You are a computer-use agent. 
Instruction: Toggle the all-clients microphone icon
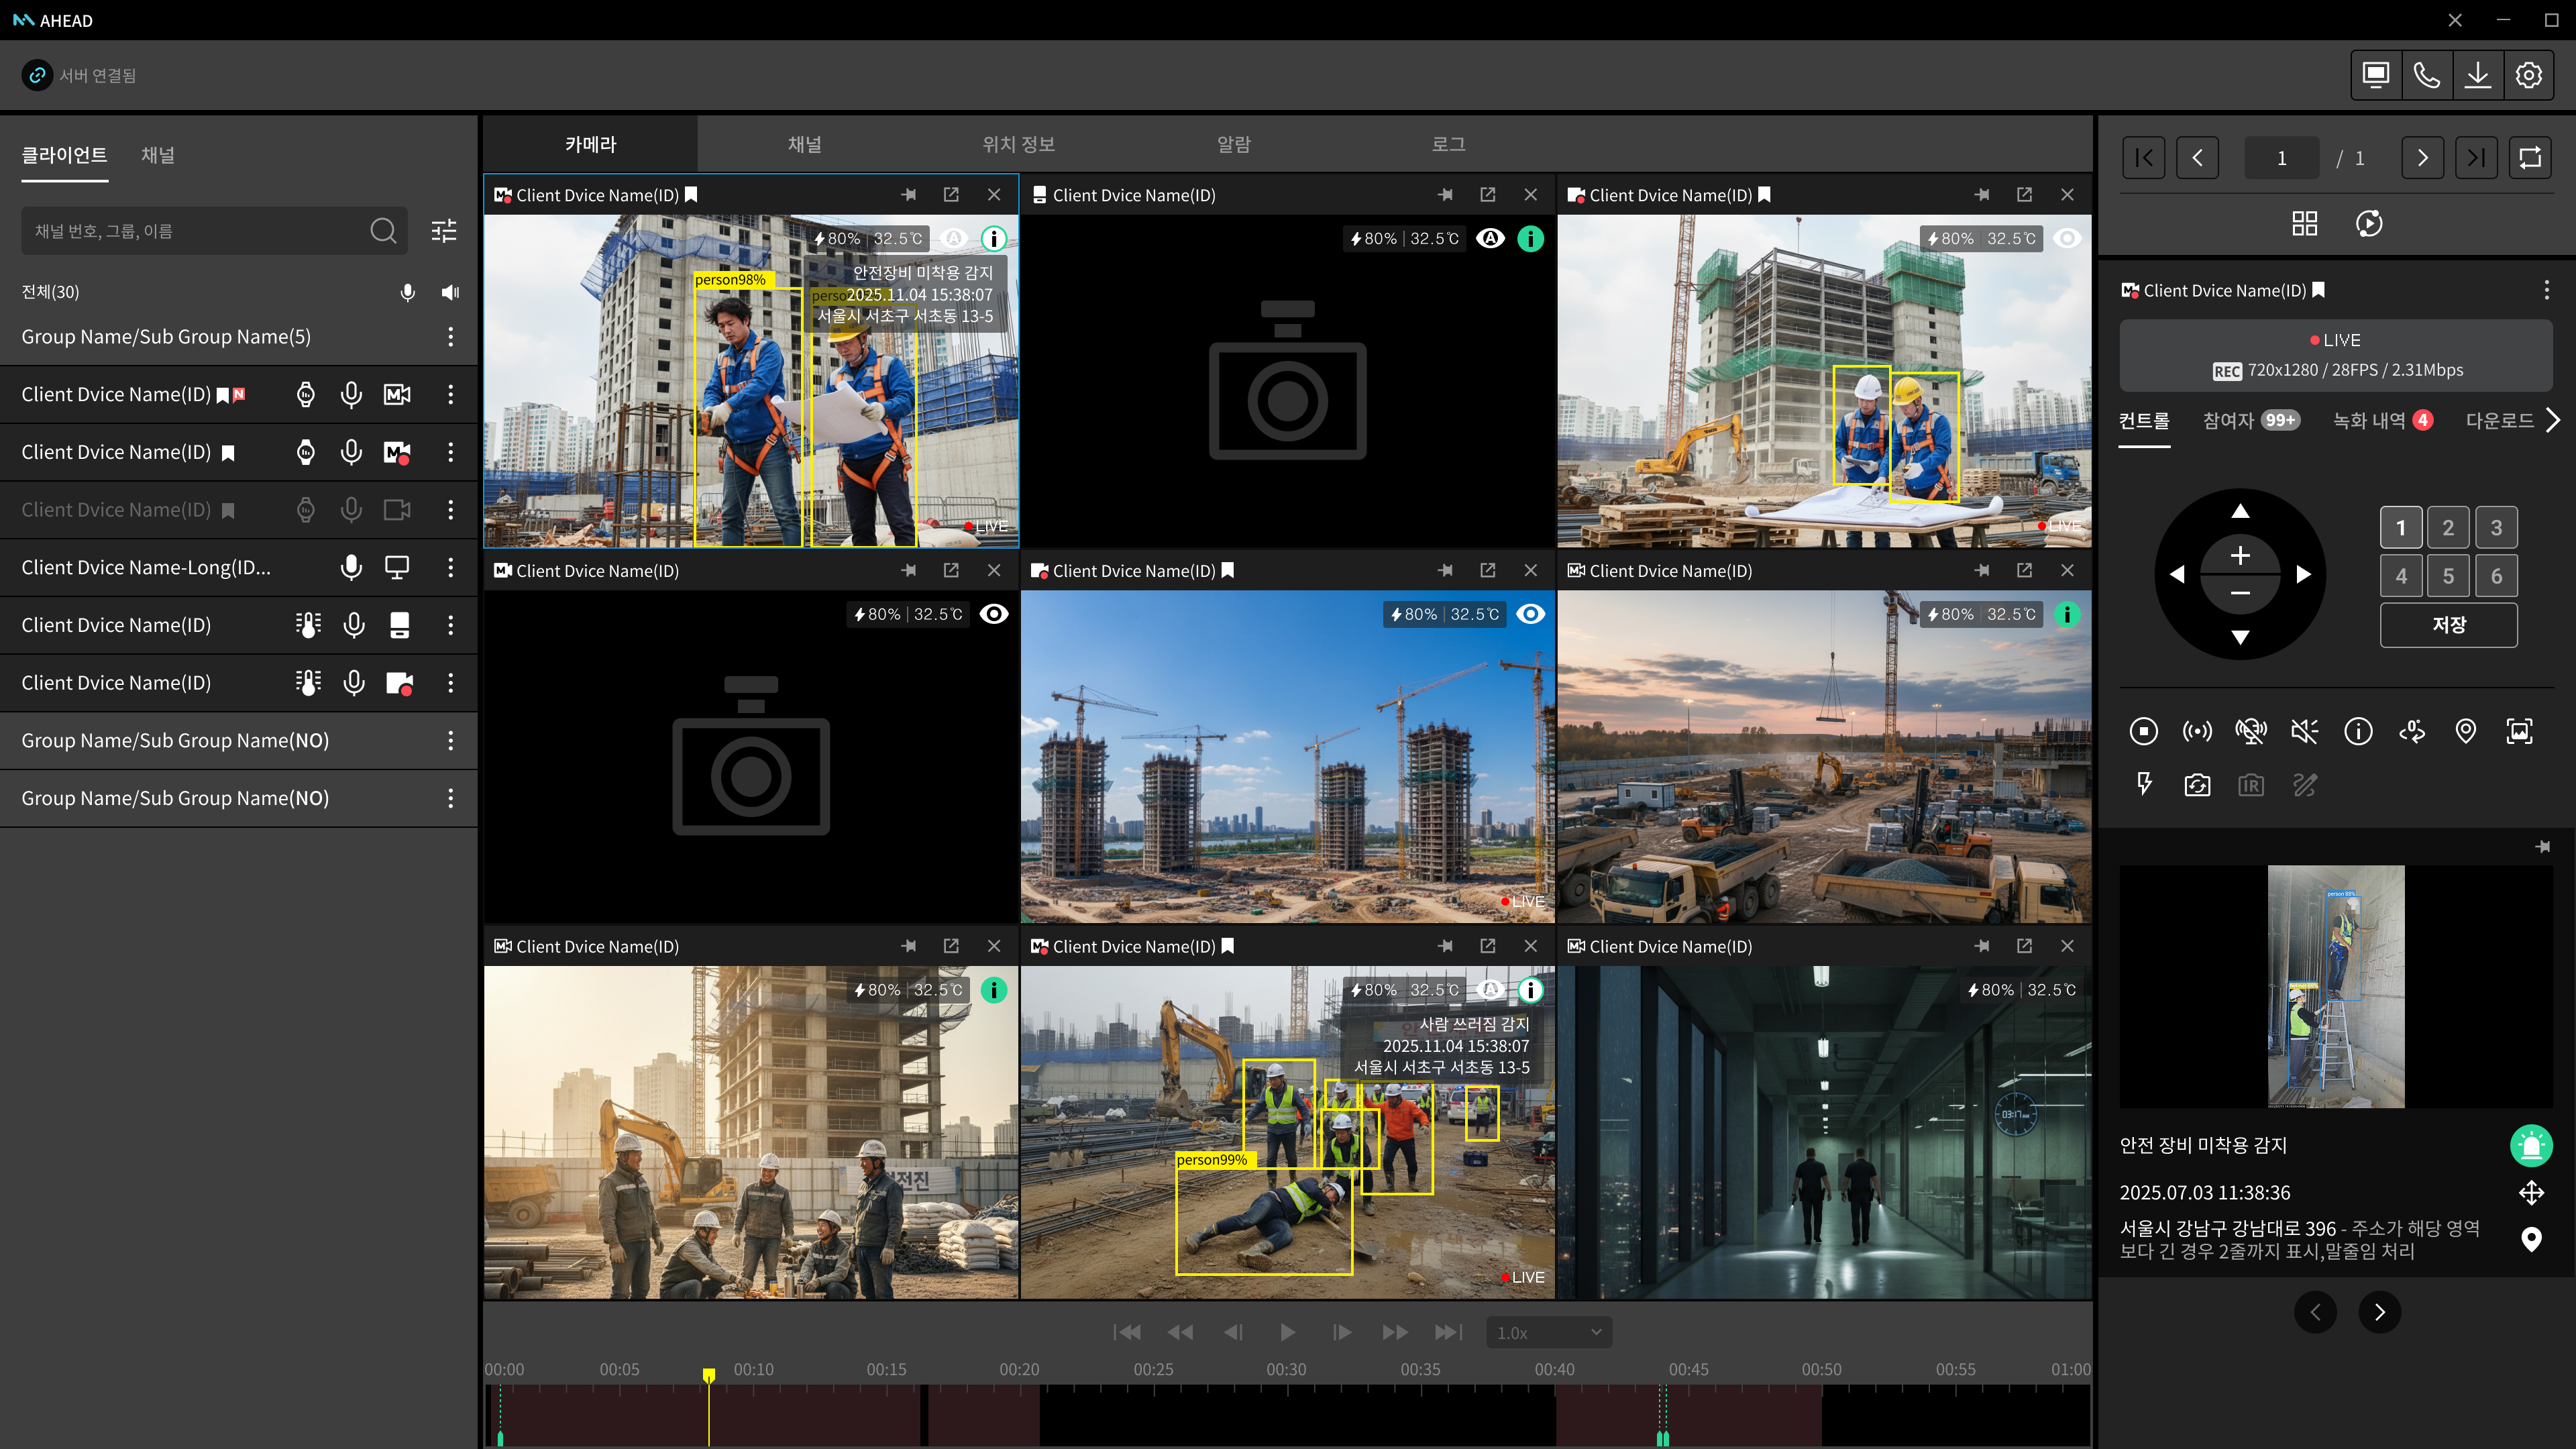(x=407, y=292)
